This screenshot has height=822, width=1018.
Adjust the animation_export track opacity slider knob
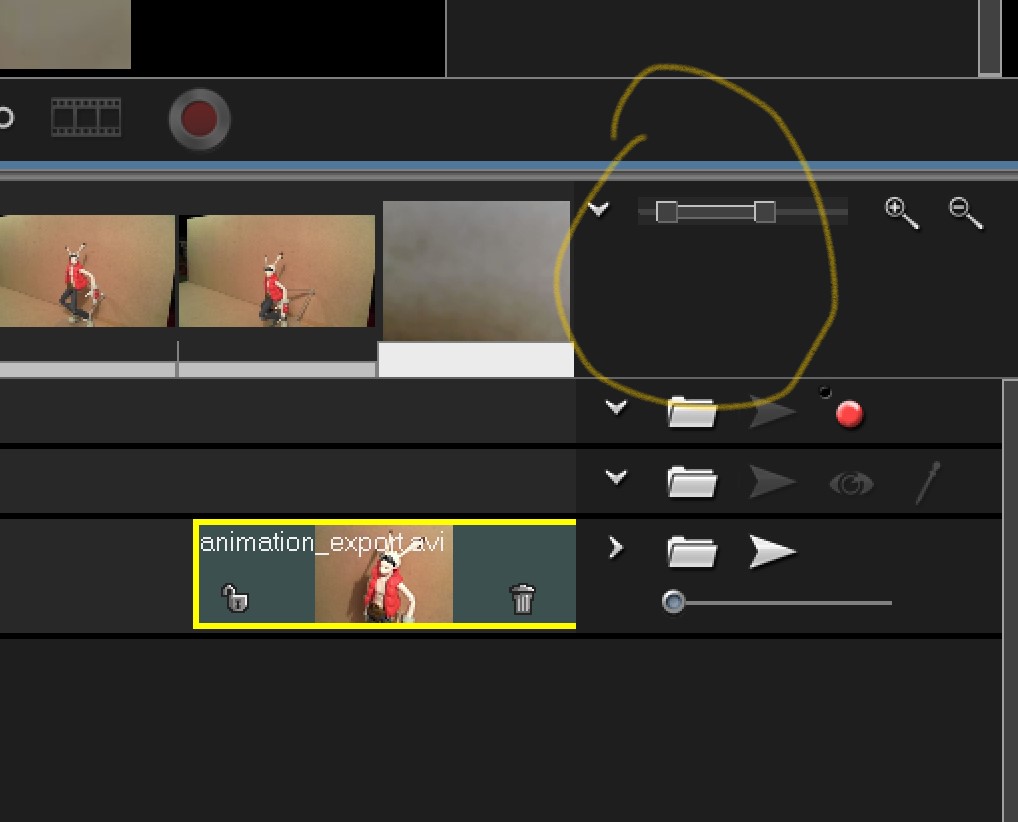[673, 602]
